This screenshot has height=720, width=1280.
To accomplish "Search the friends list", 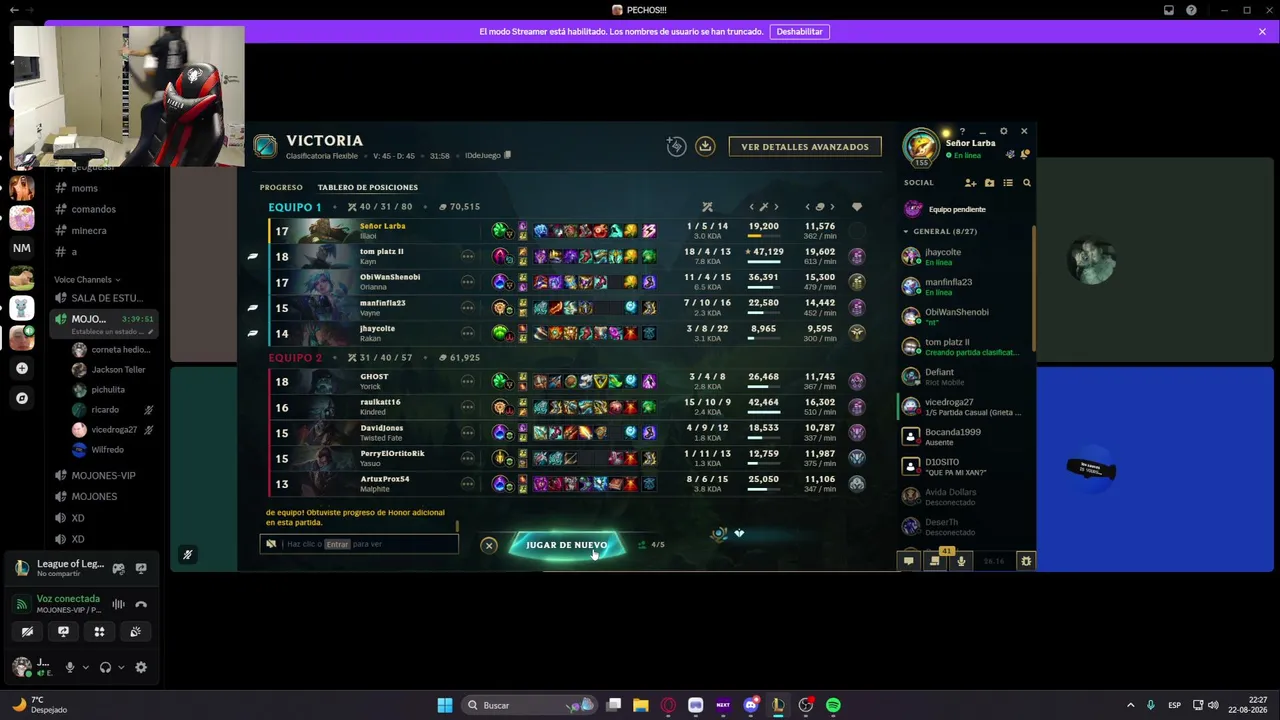I will [1026, 183].
